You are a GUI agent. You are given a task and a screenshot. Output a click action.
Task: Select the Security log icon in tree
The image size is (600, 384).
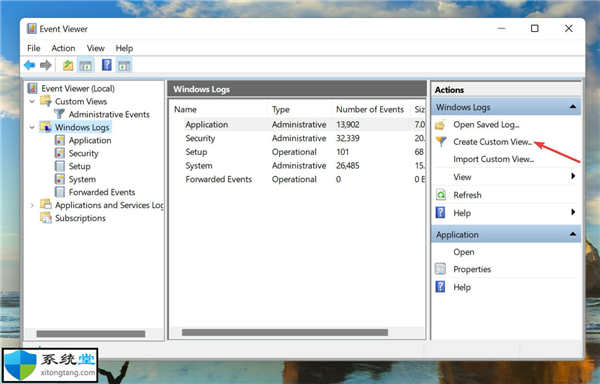pos(60,153)
